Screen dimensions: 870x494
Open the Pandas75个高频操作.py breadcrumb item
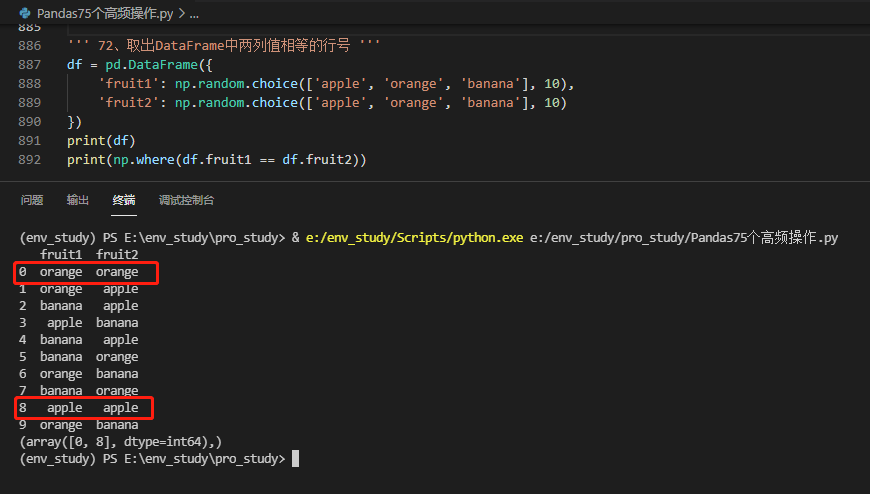click(x=105, y=13)
